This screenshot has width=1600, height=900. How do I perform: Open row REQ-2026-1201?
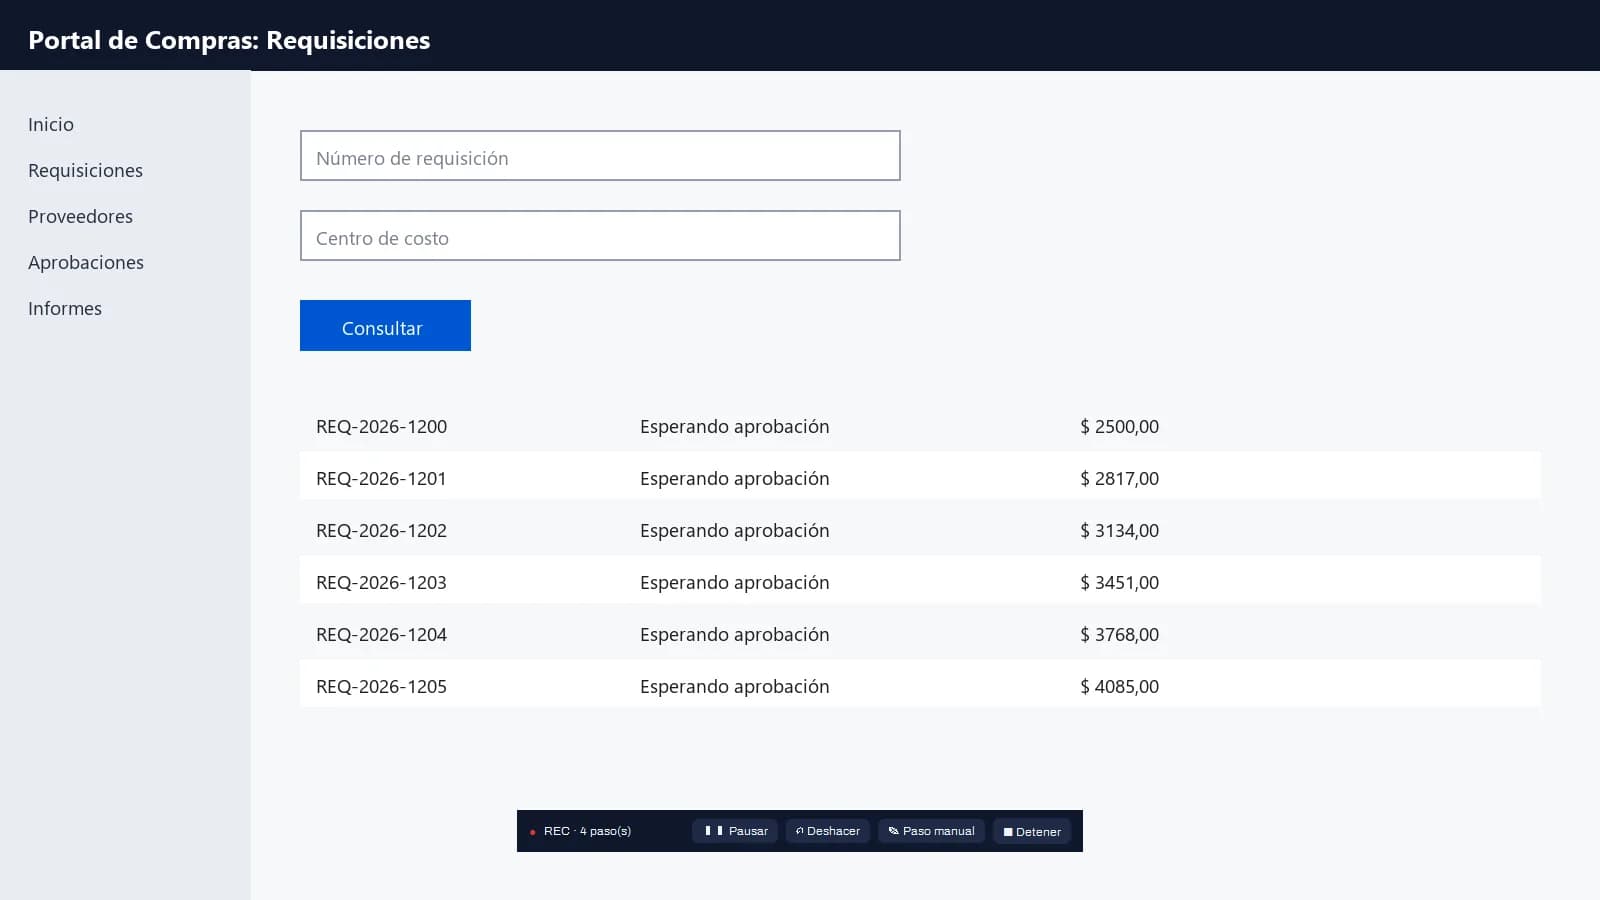920,478
